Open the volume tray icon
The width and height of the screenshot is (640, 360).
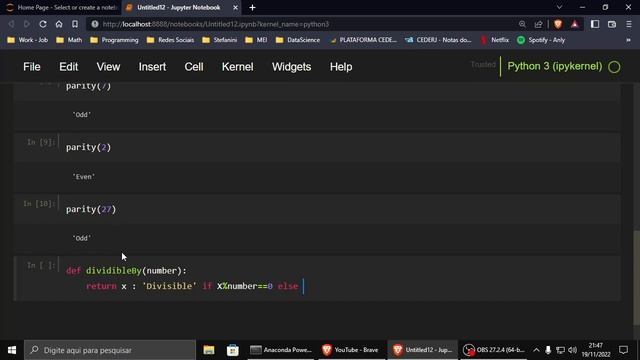[572, 350]
